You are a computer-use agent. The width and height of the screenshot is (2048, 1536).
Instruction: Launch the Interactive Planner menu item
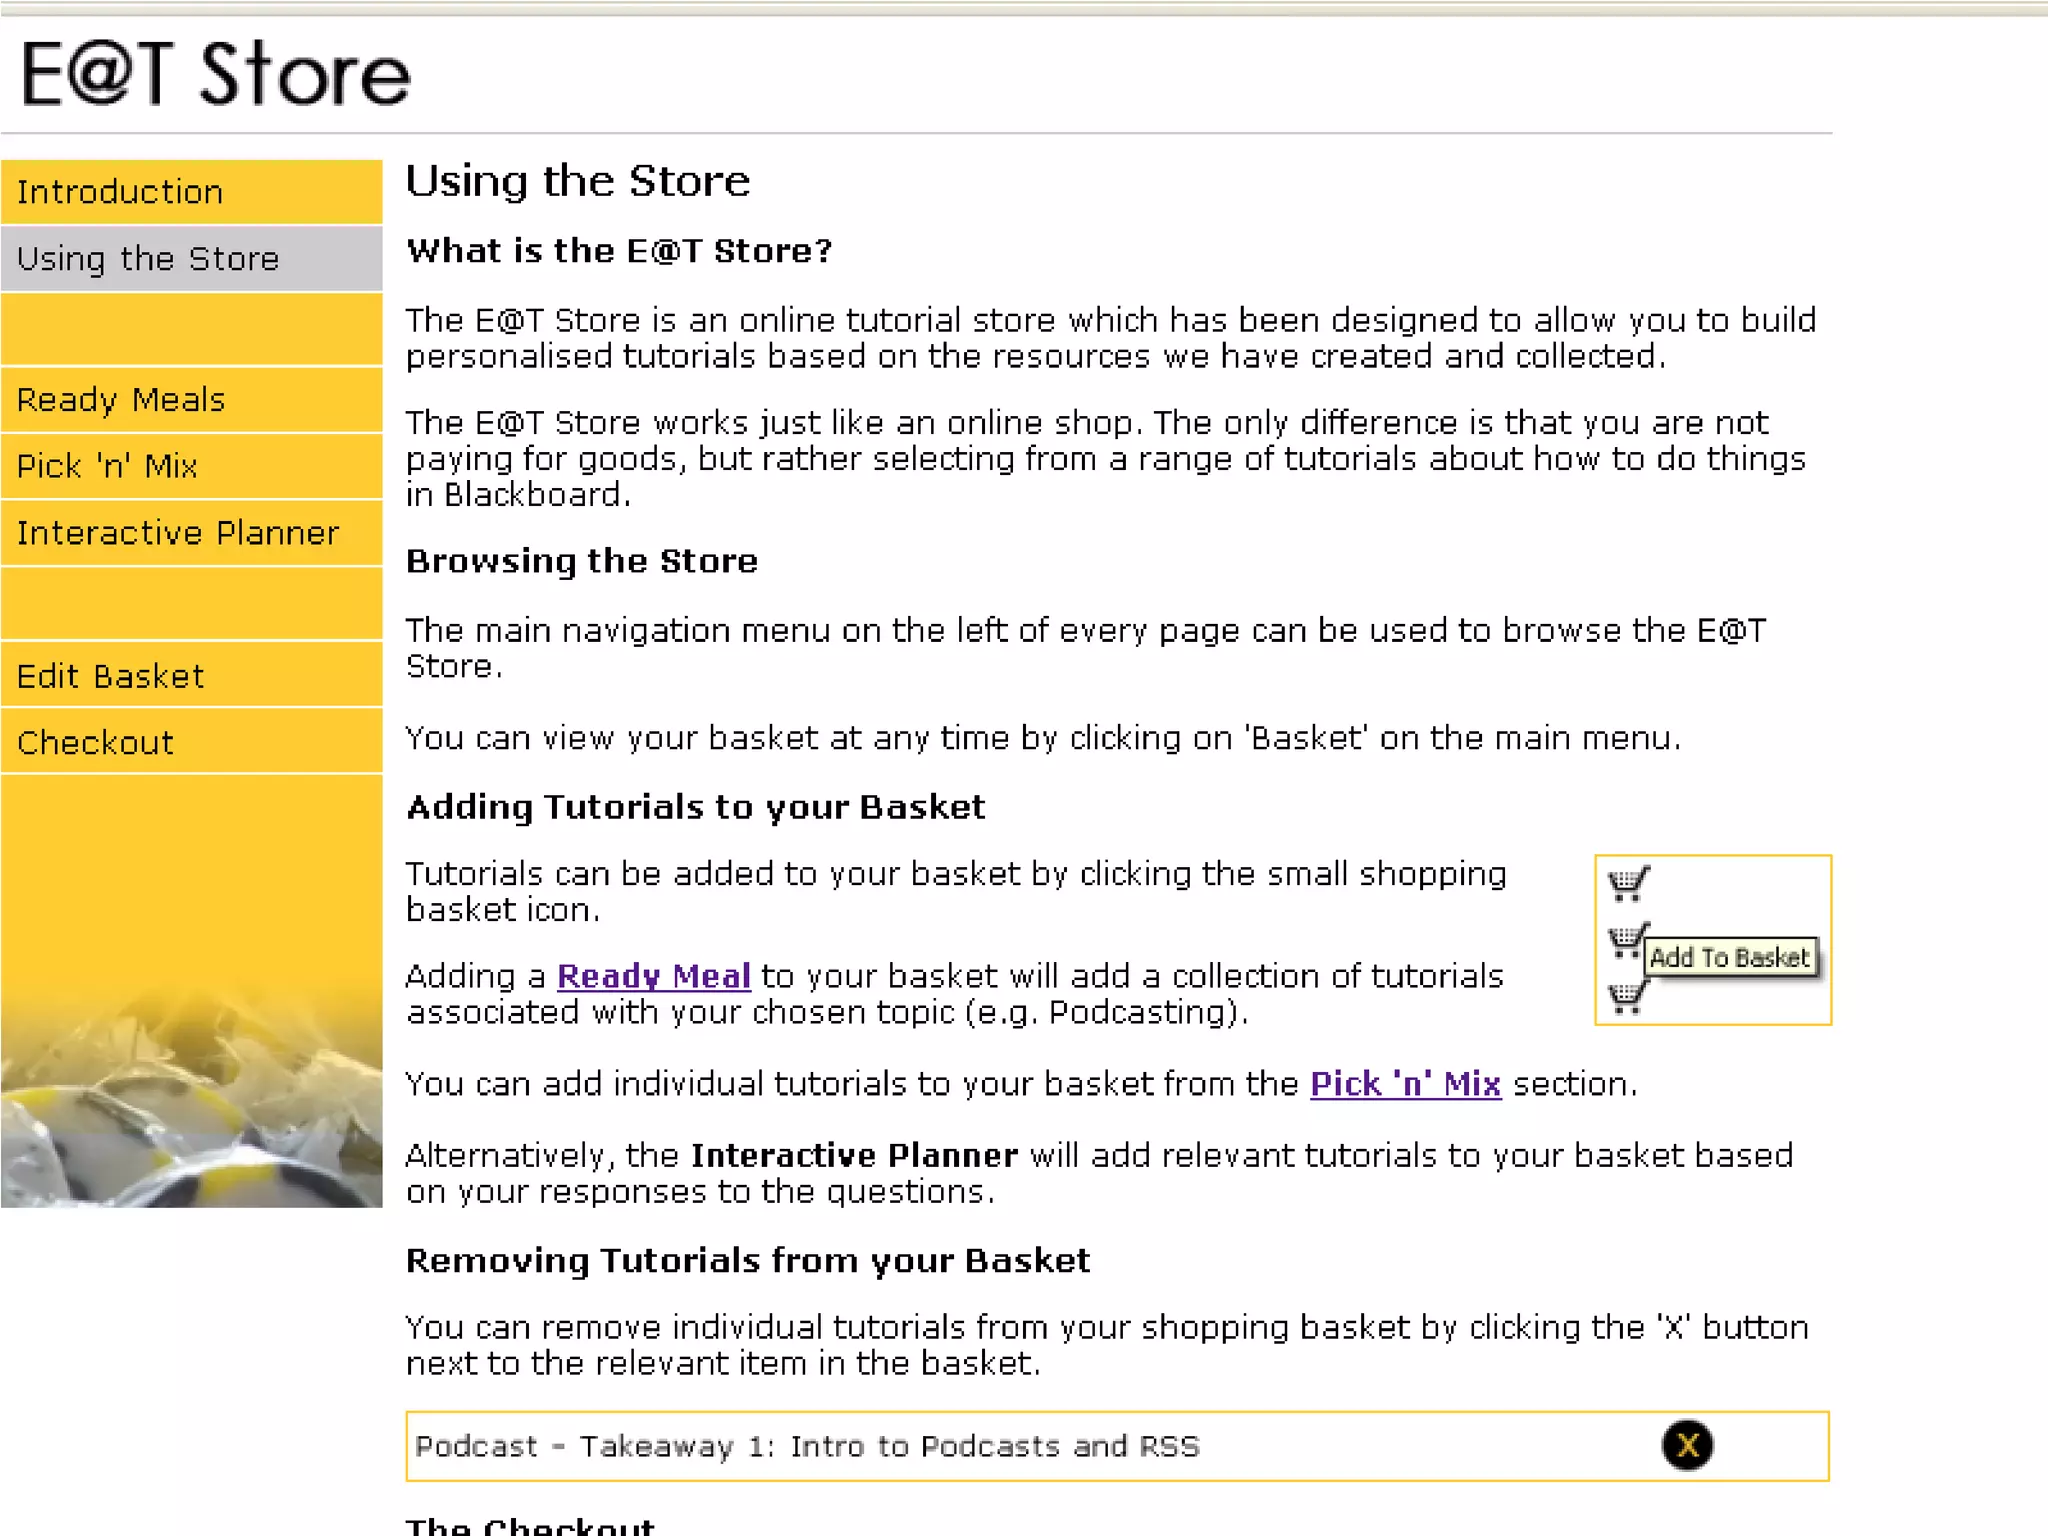178,533
